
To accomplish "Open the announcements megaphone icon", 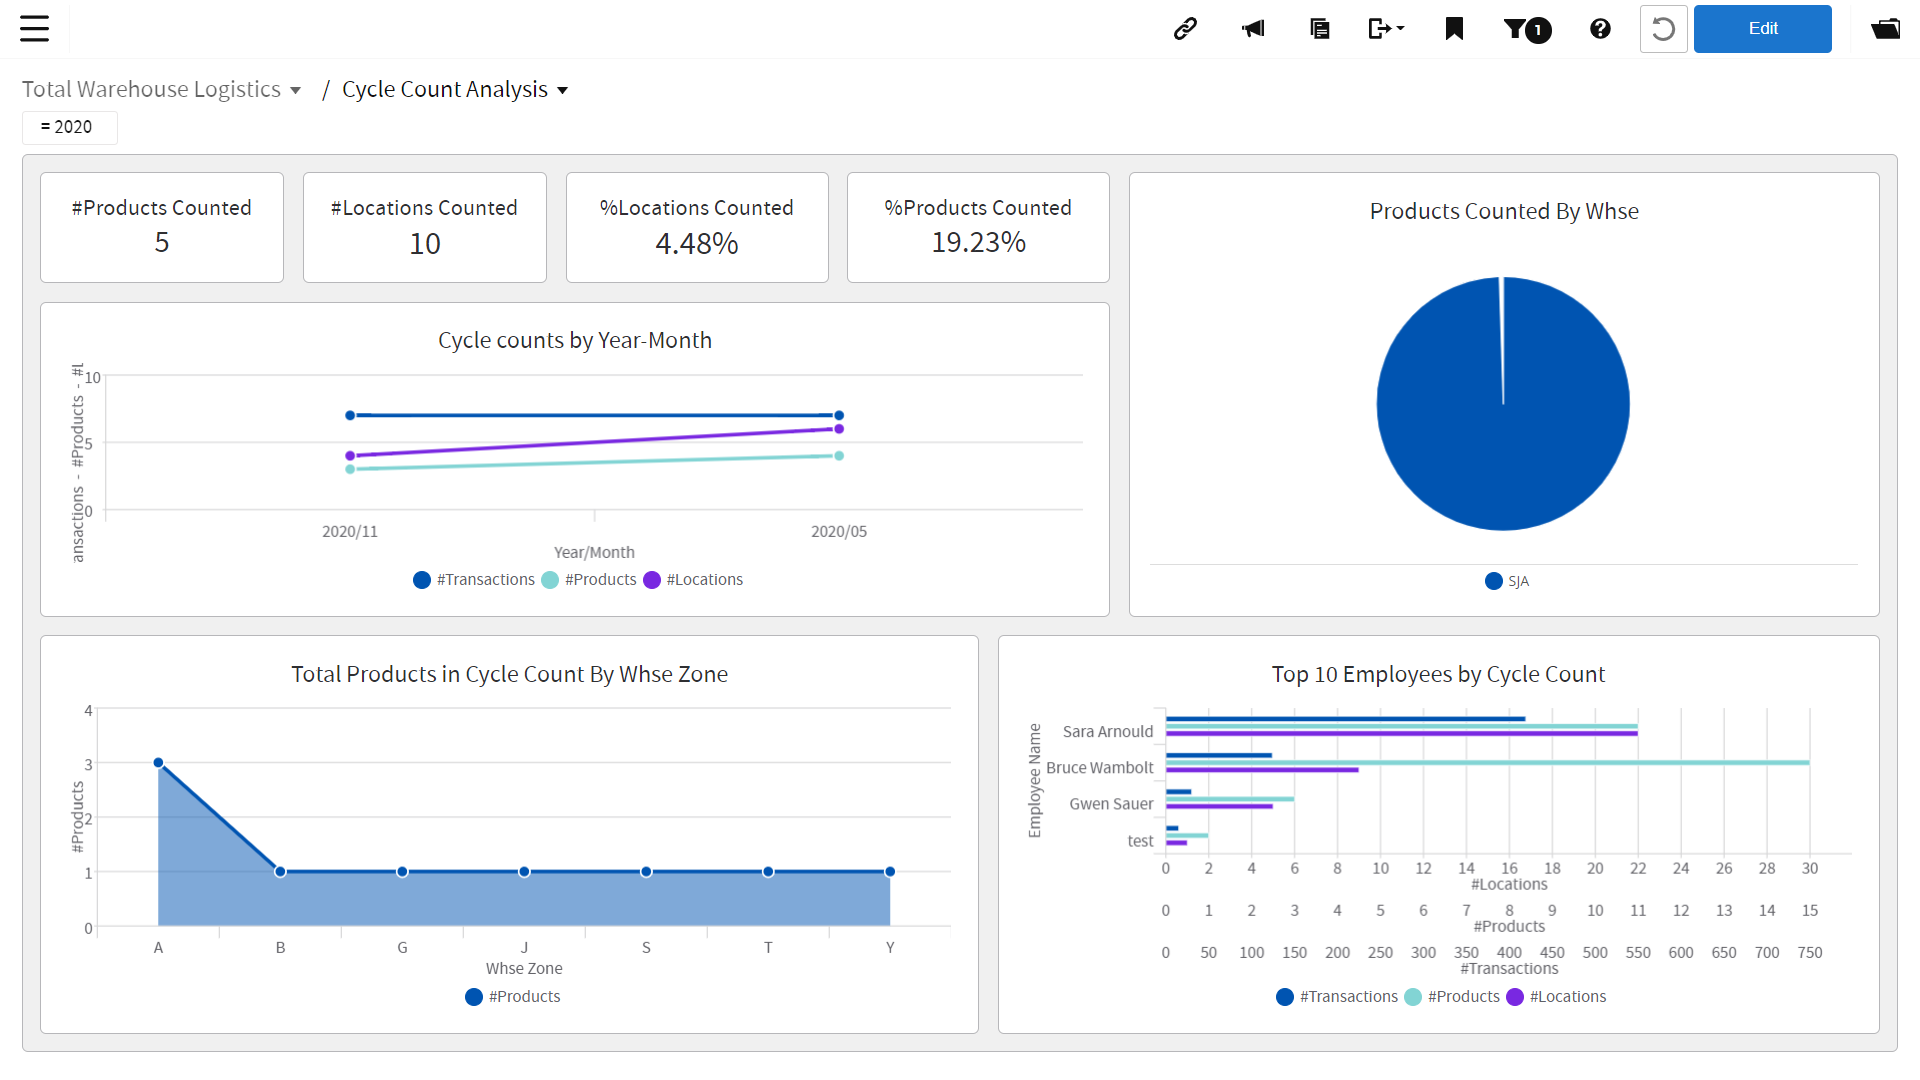I will click(1253, 29).
